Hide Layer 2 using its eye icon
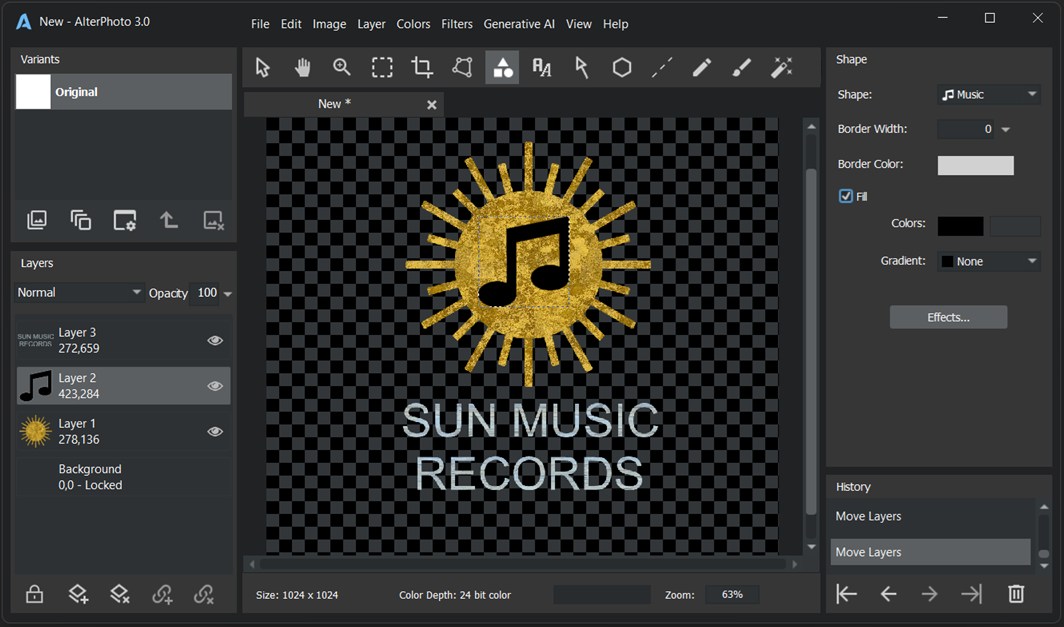The width and height of the screenshot is (1064, 627). (215, 386)
